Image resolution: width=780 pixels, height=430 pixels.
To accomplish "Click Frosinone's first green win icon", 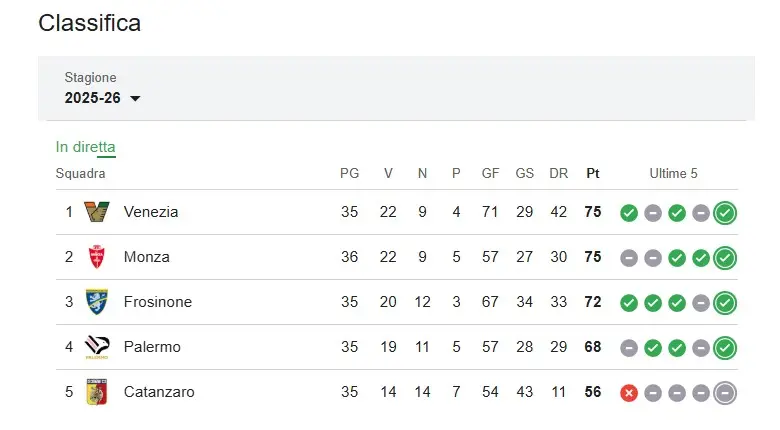I will point(629,302).
